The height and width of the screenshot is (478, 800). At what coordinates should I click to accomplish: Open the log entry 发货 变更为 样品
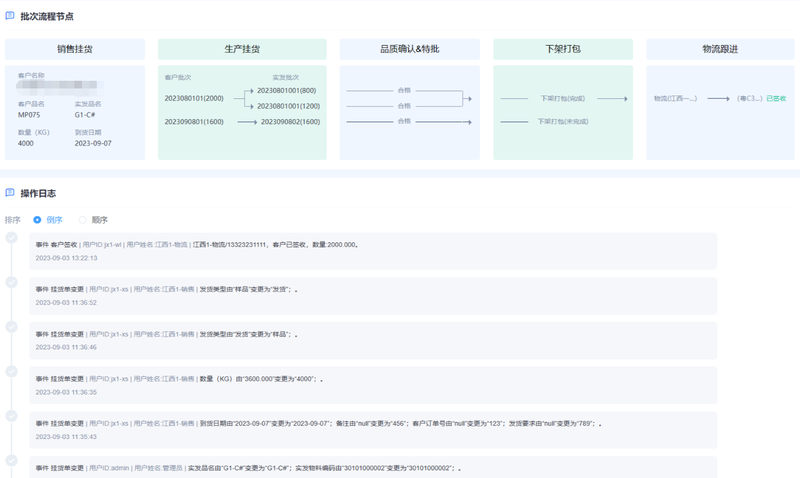pyautogui.click(x=373, y=340)
